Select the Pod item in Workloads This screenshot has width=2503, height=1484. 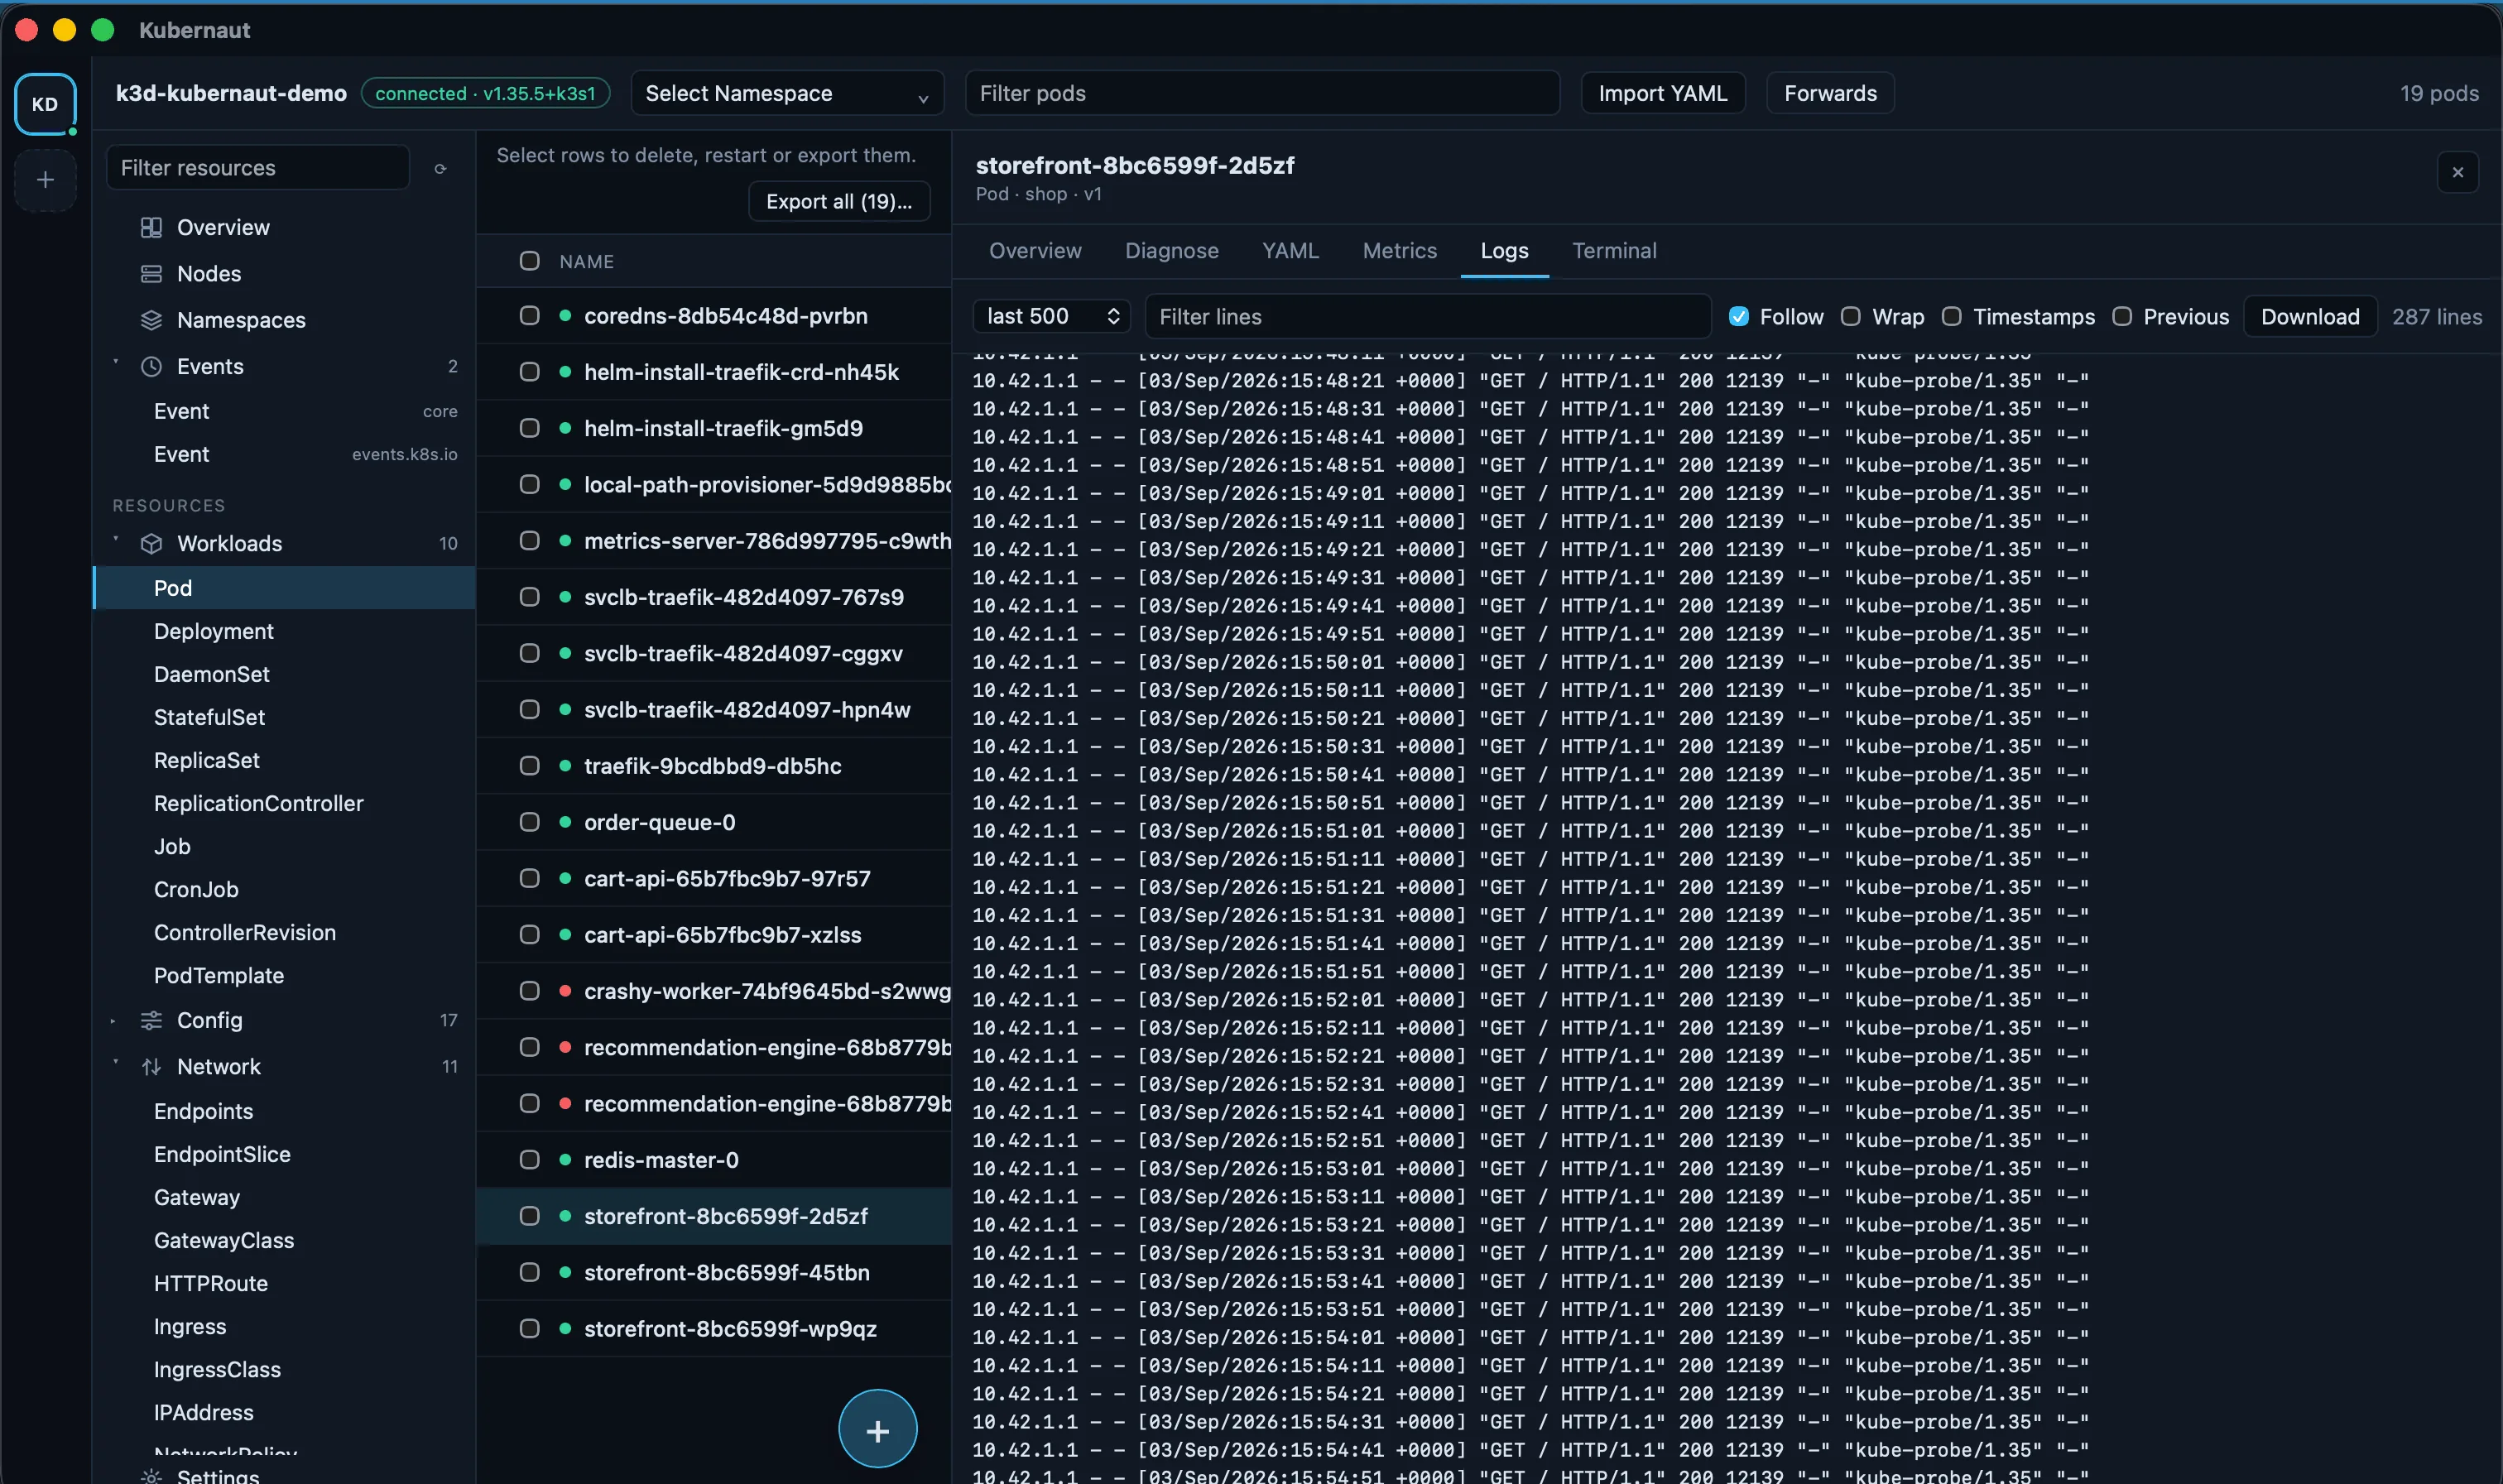[284, 589]
